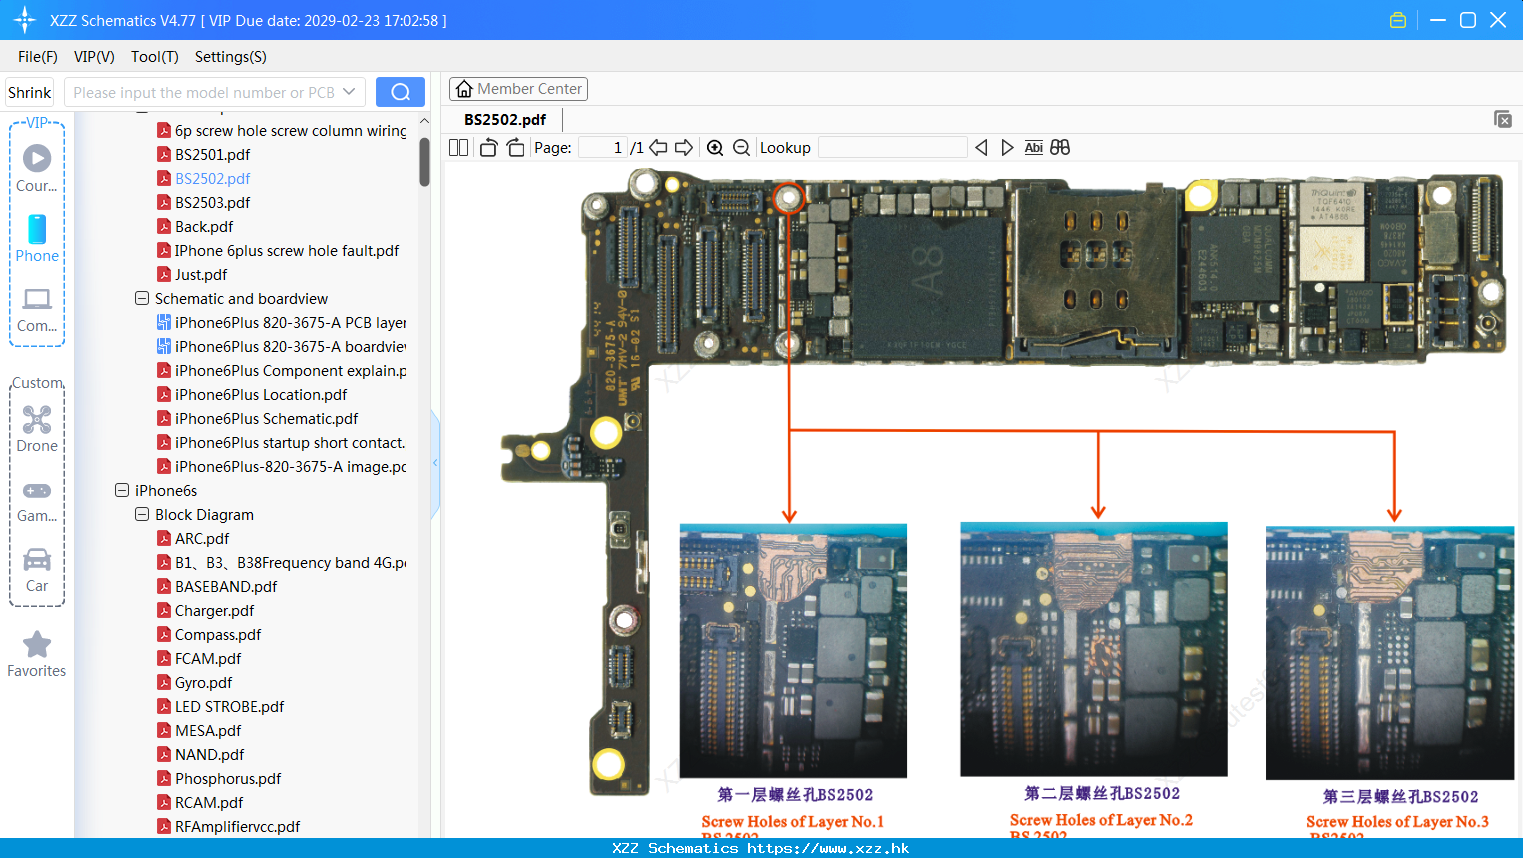Rotate the page clockwise

[x=515, y=148]
